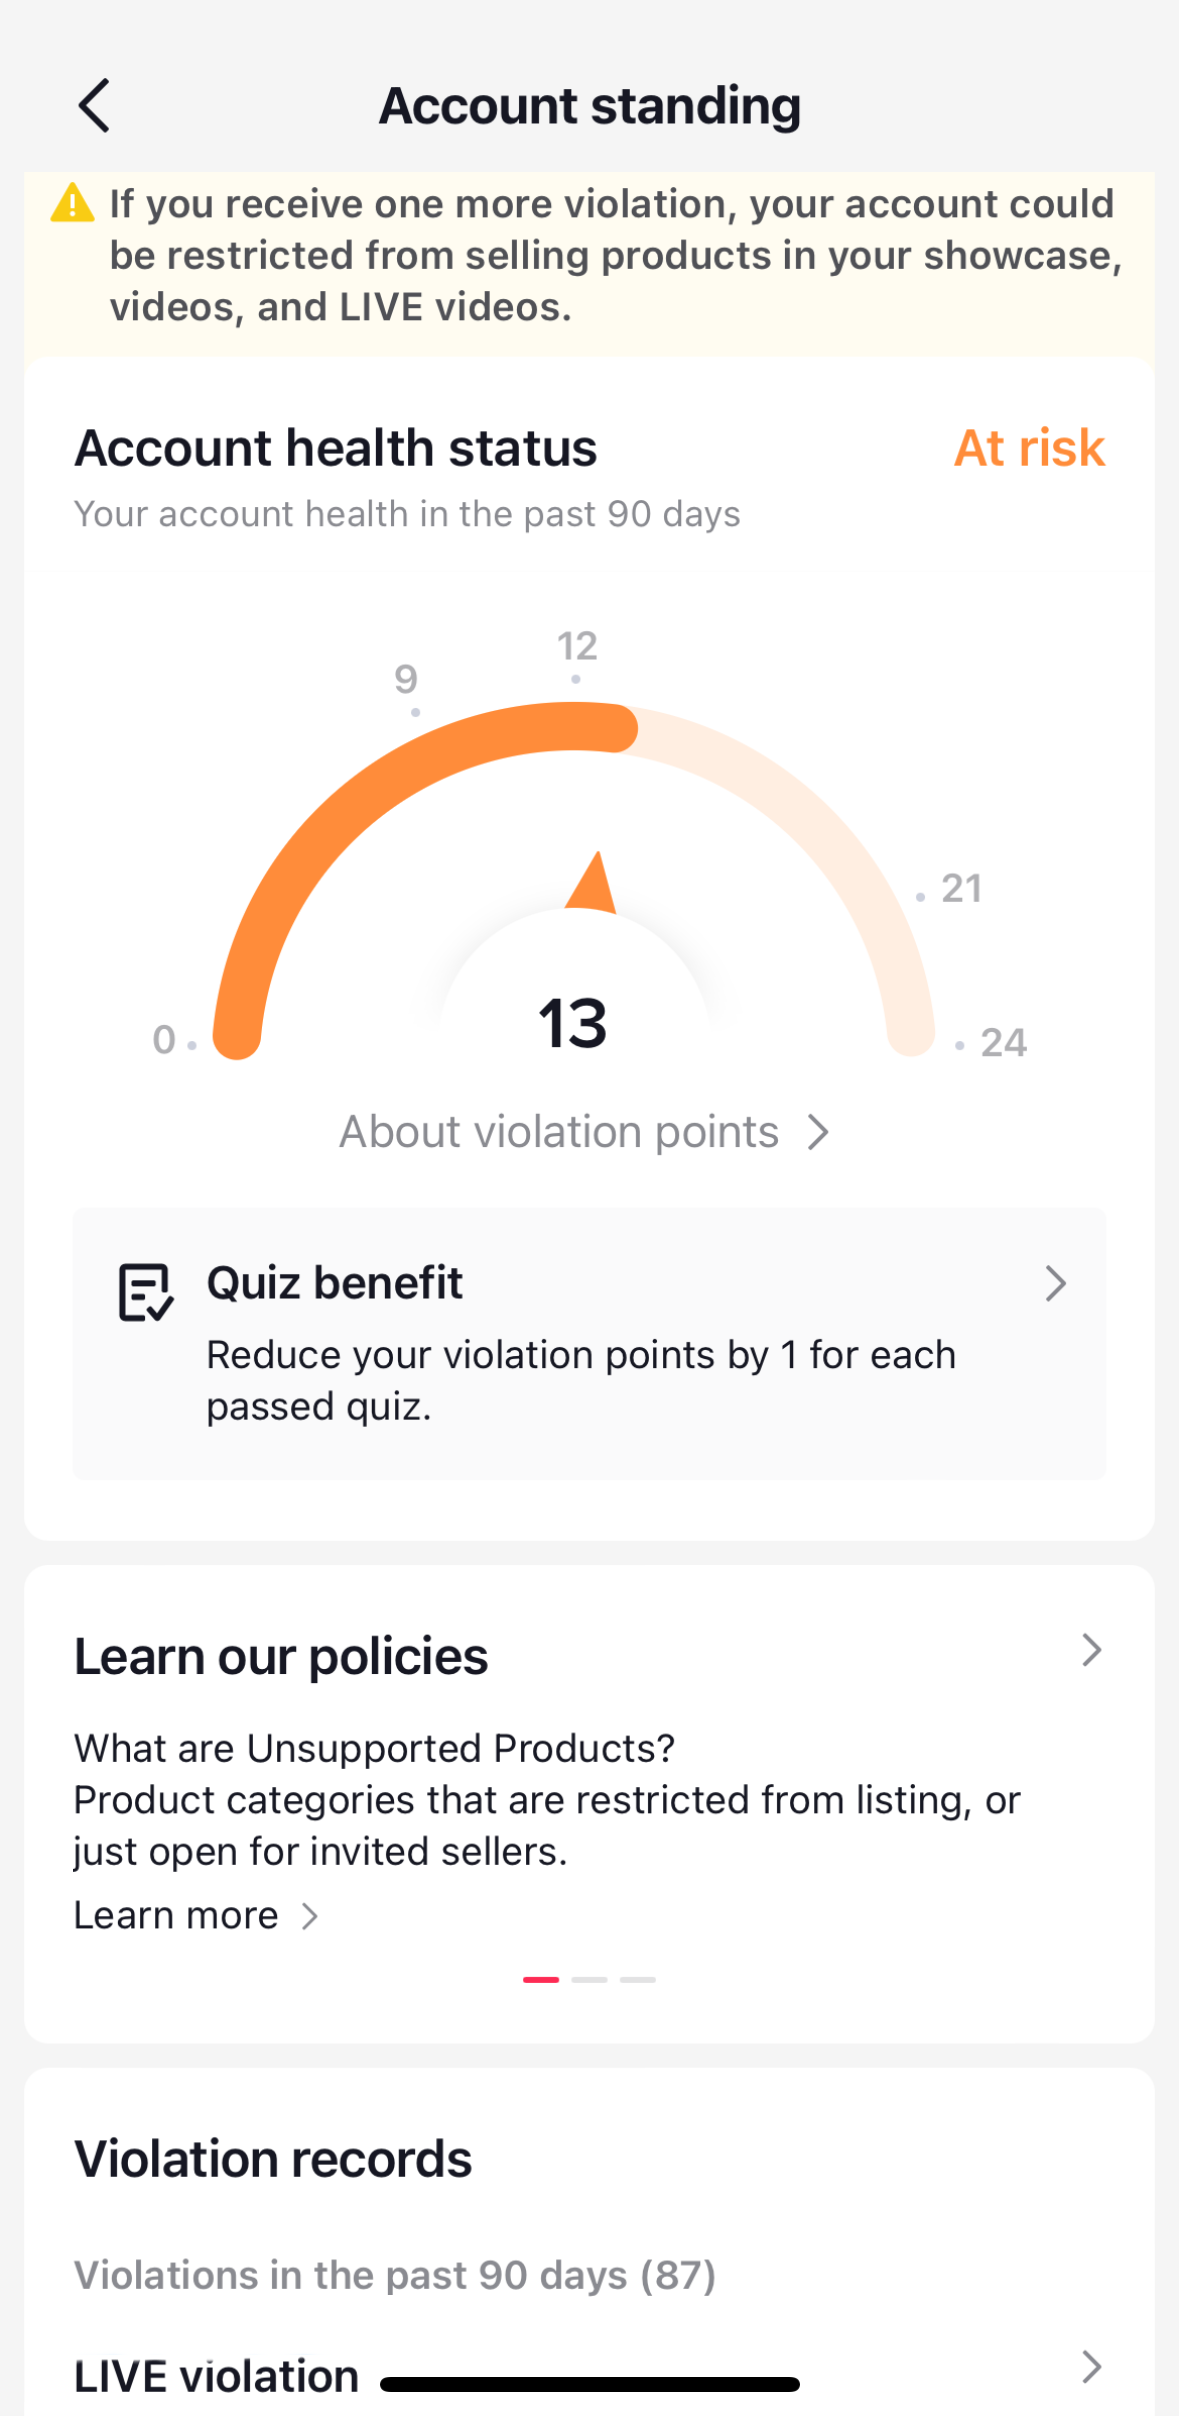Screen dimensions: 1179x2416
Task: Expand the LIVE violation row chevron
Action: [x=1091, y=2367]
